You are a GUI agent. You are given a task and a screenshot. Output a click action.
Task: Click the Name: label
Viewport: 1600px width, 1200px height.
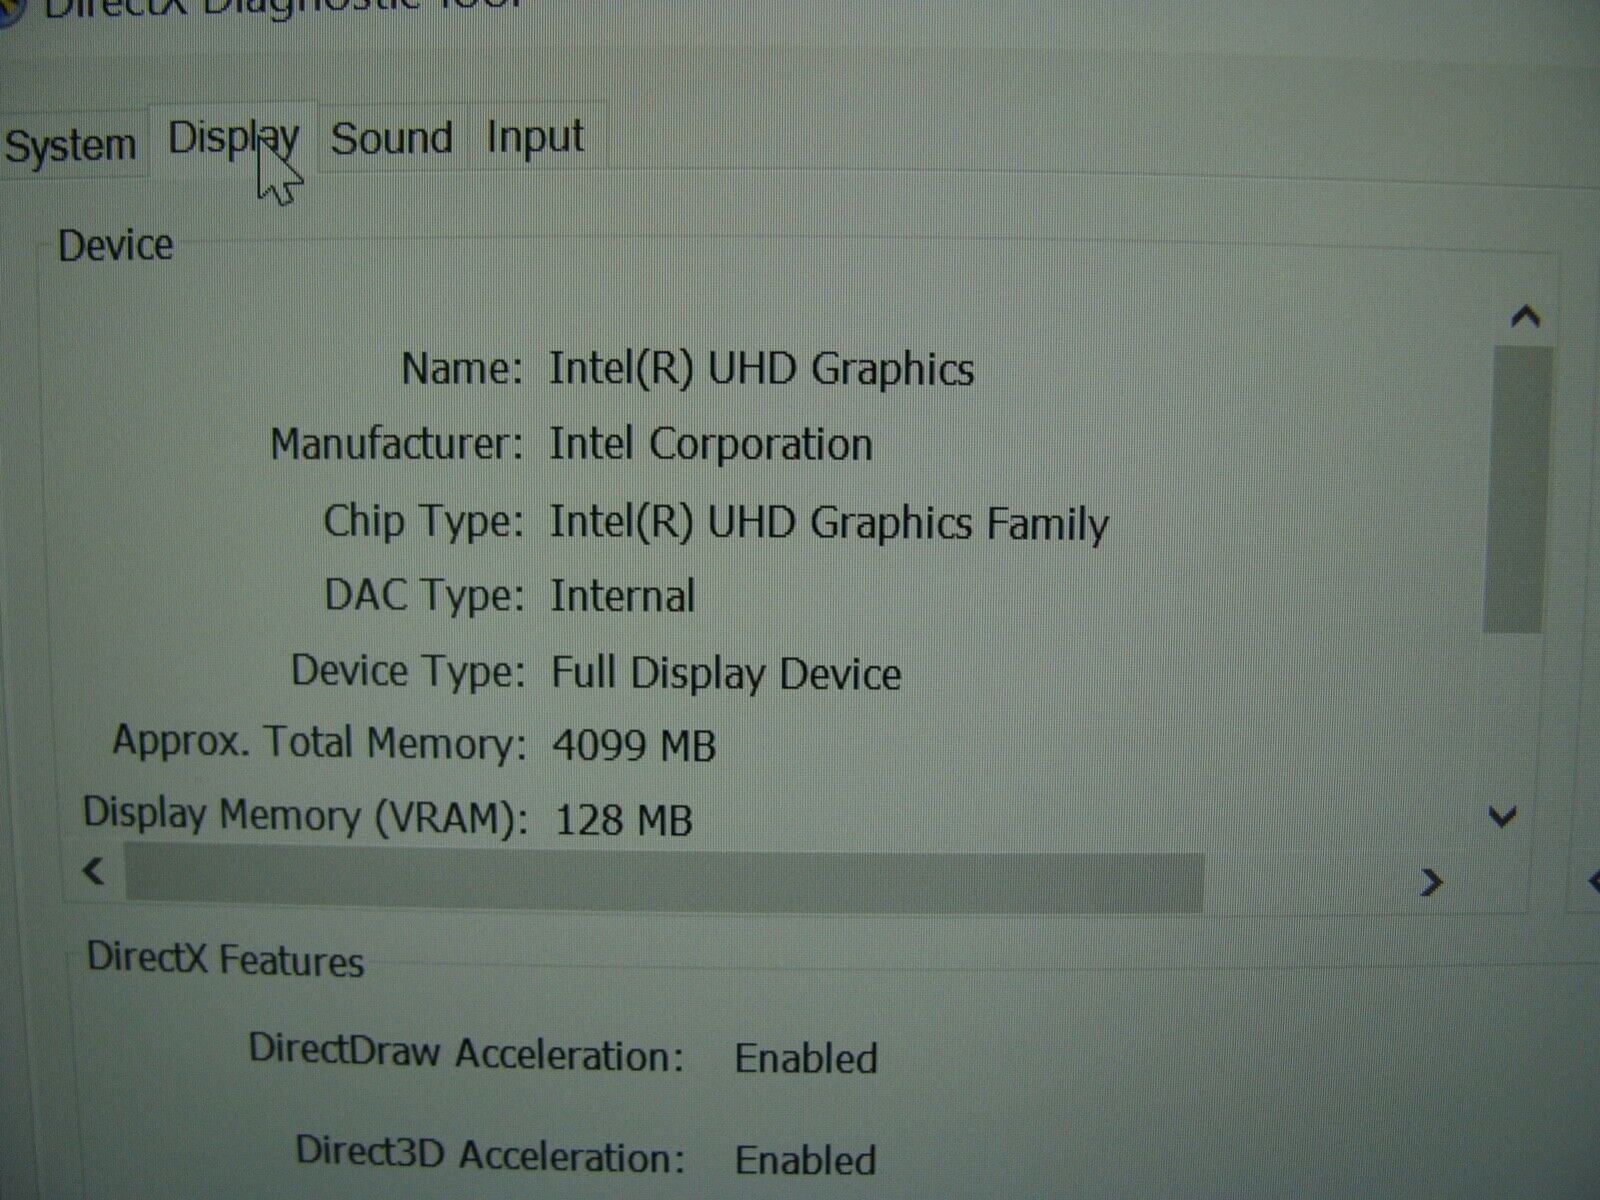tap(461, 369)
